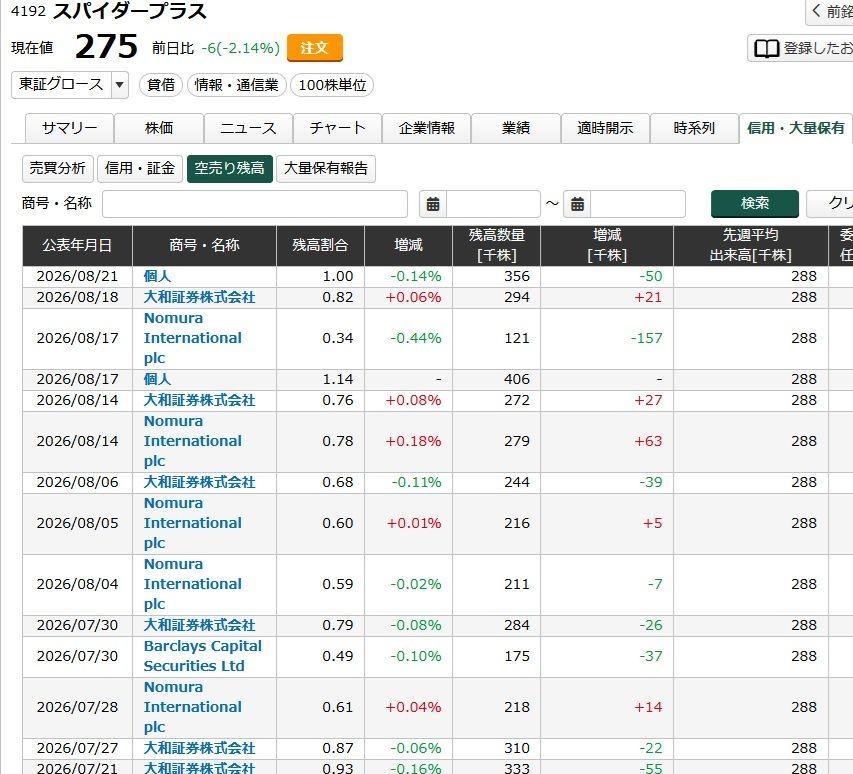Open the チャート tab
The width and height of the screenshot is (853, 774).
tap(337, 128)
